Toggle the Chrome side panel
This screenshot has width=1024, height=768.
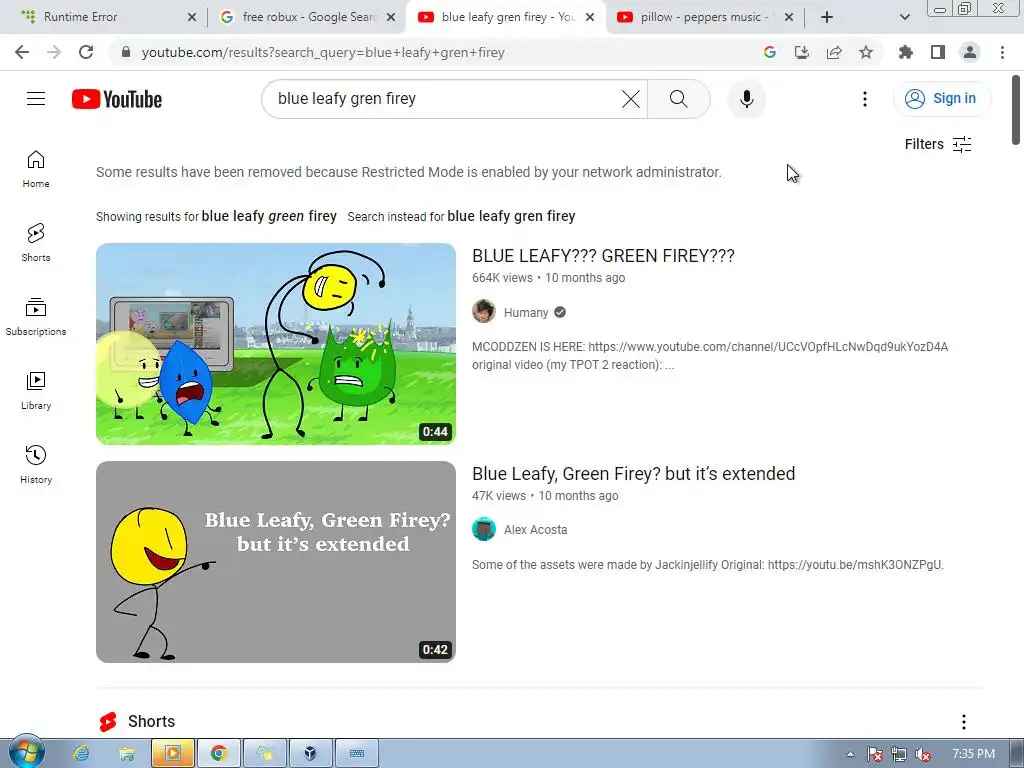938,52
